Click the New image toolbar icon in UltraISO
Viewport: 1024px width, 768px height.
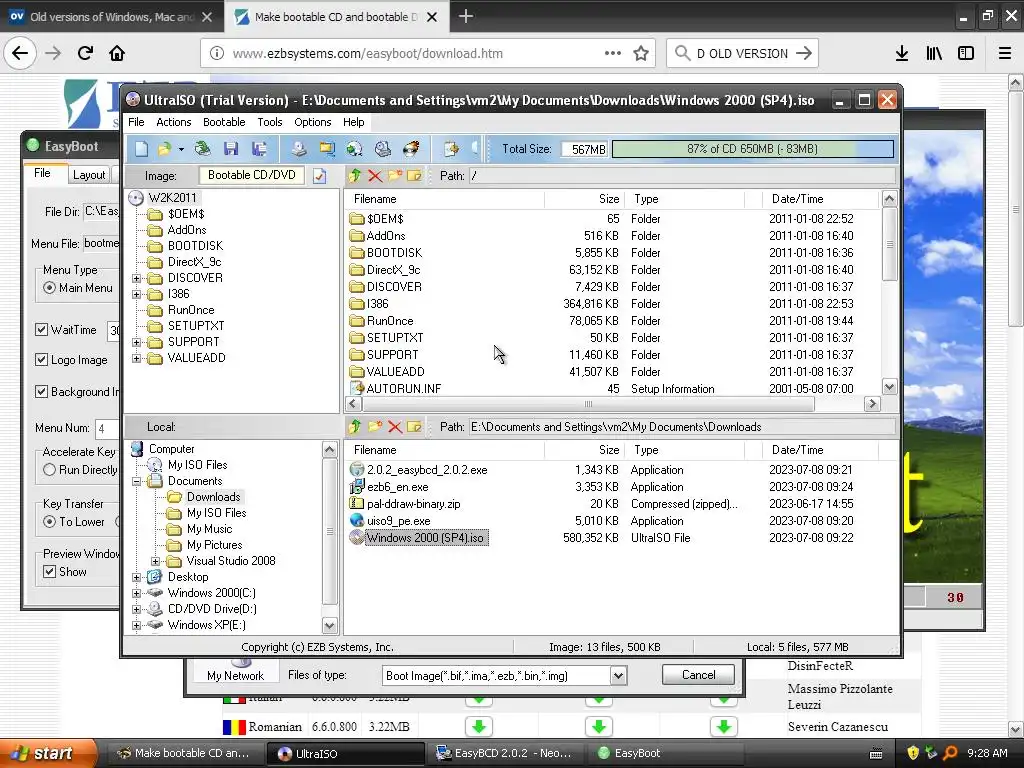(x=141, y=149)
